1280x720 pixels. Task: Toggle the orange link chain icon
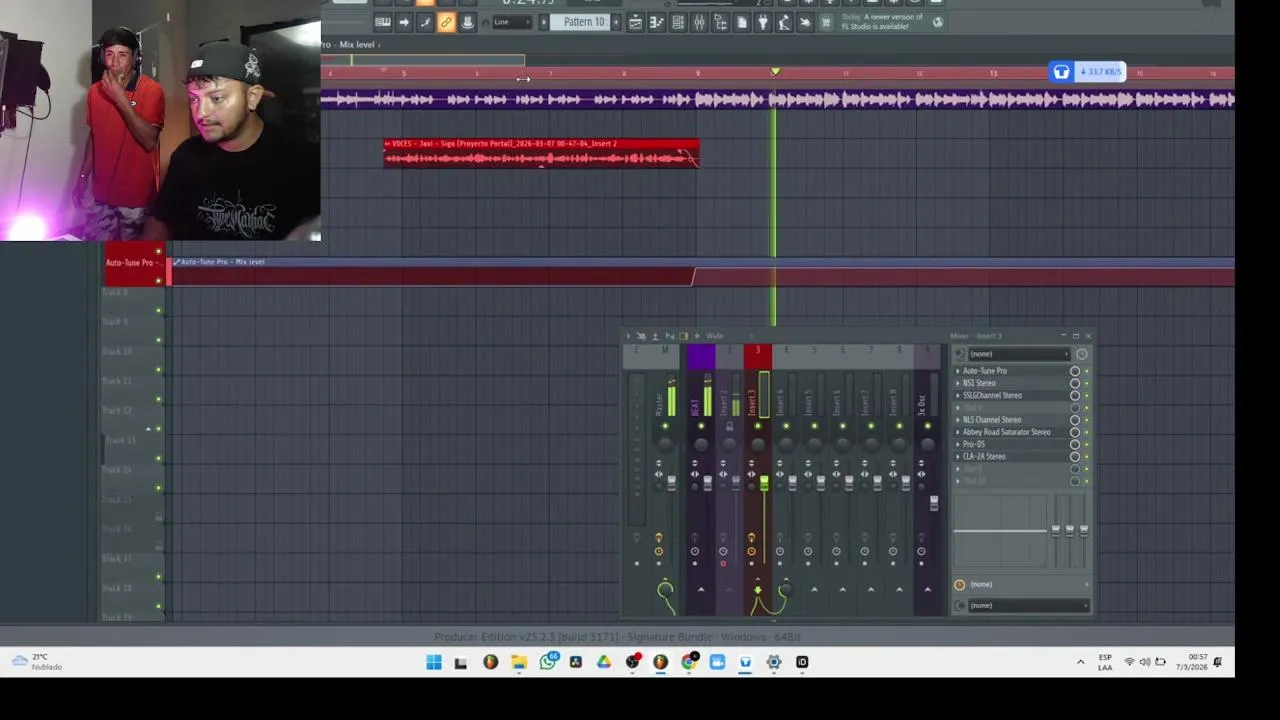click(x=446, y=22)
